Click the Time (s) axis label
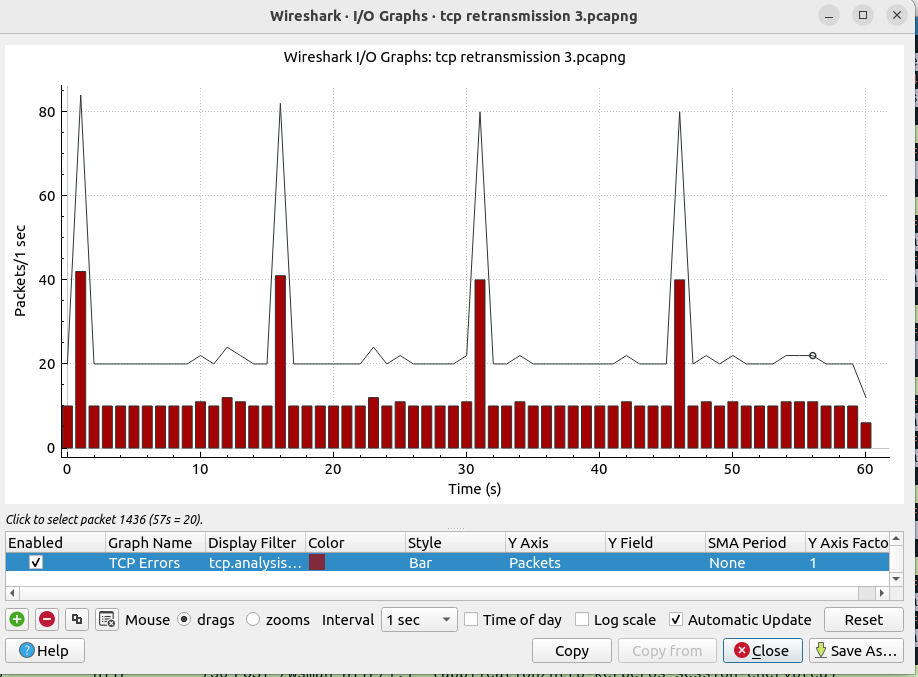Viewport: 918px width, 677px height. click(474, 488)
